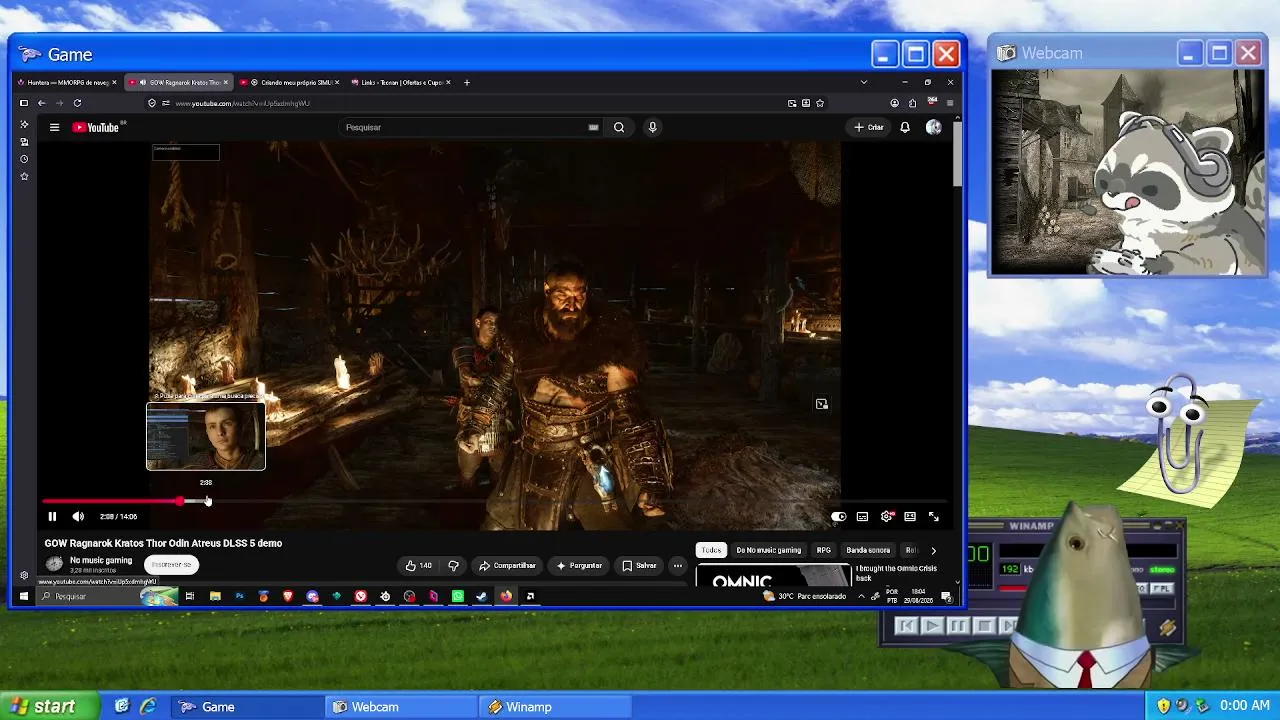Toggle subtitles on the video

point(862,517)
